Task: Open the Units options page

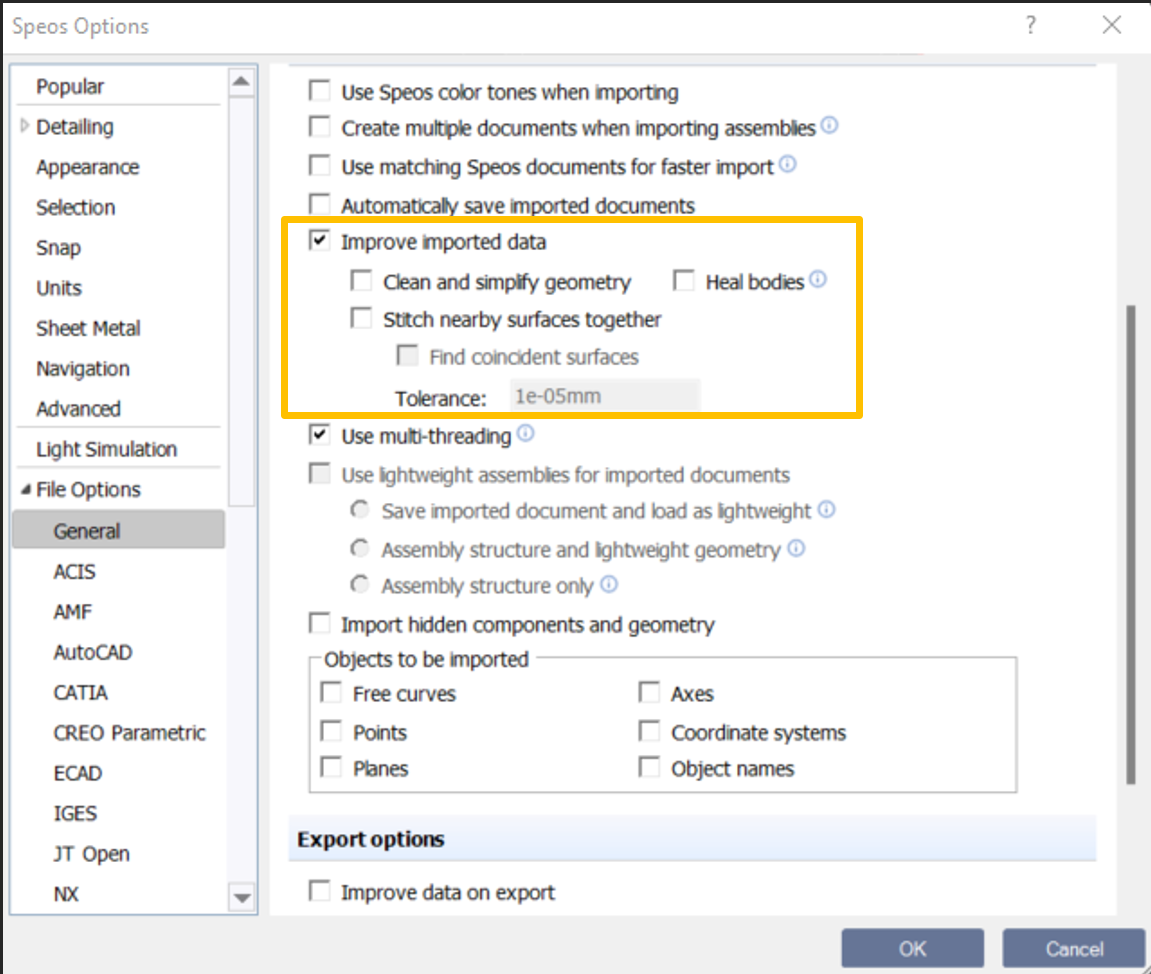Action: (59, 288)
